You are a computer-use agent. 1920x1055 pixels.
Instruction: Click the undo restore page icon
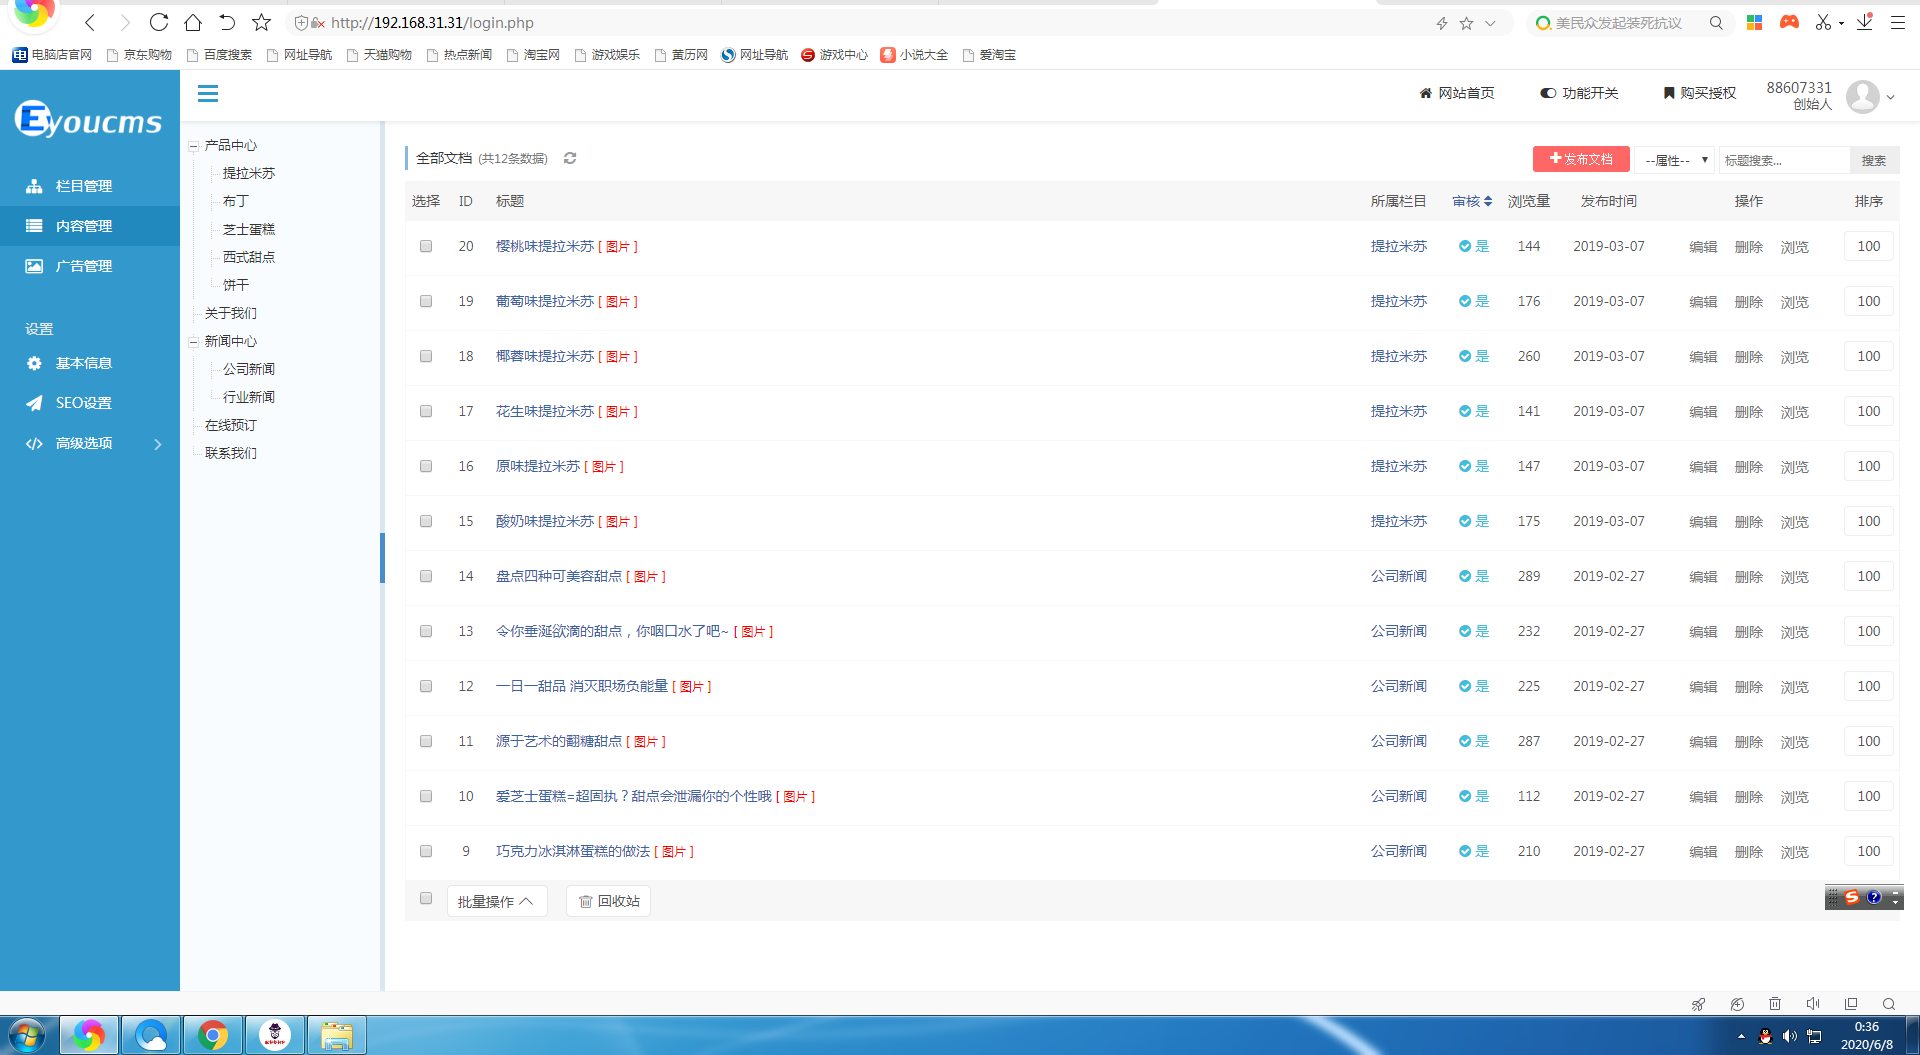[x=227, y=22]
